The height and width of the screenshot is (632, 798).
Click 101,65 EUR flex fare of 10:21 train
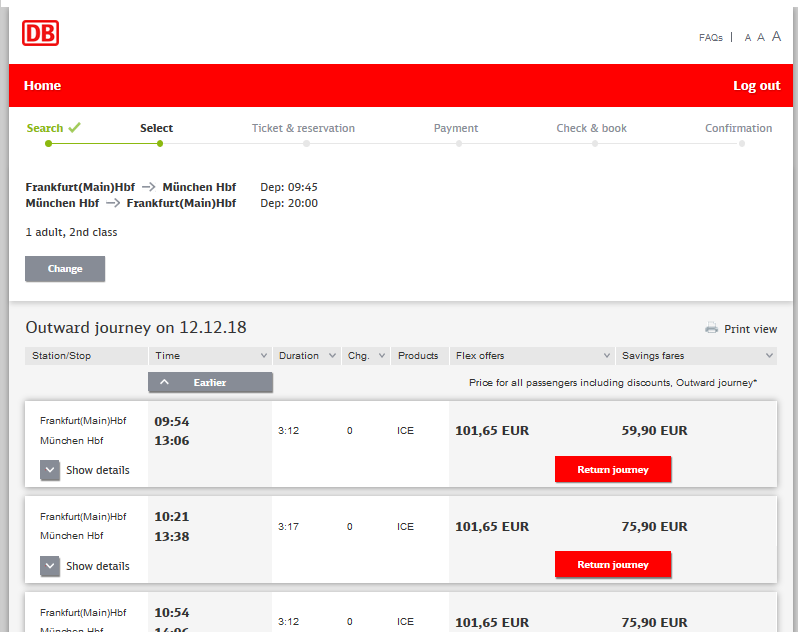[492, 526]
